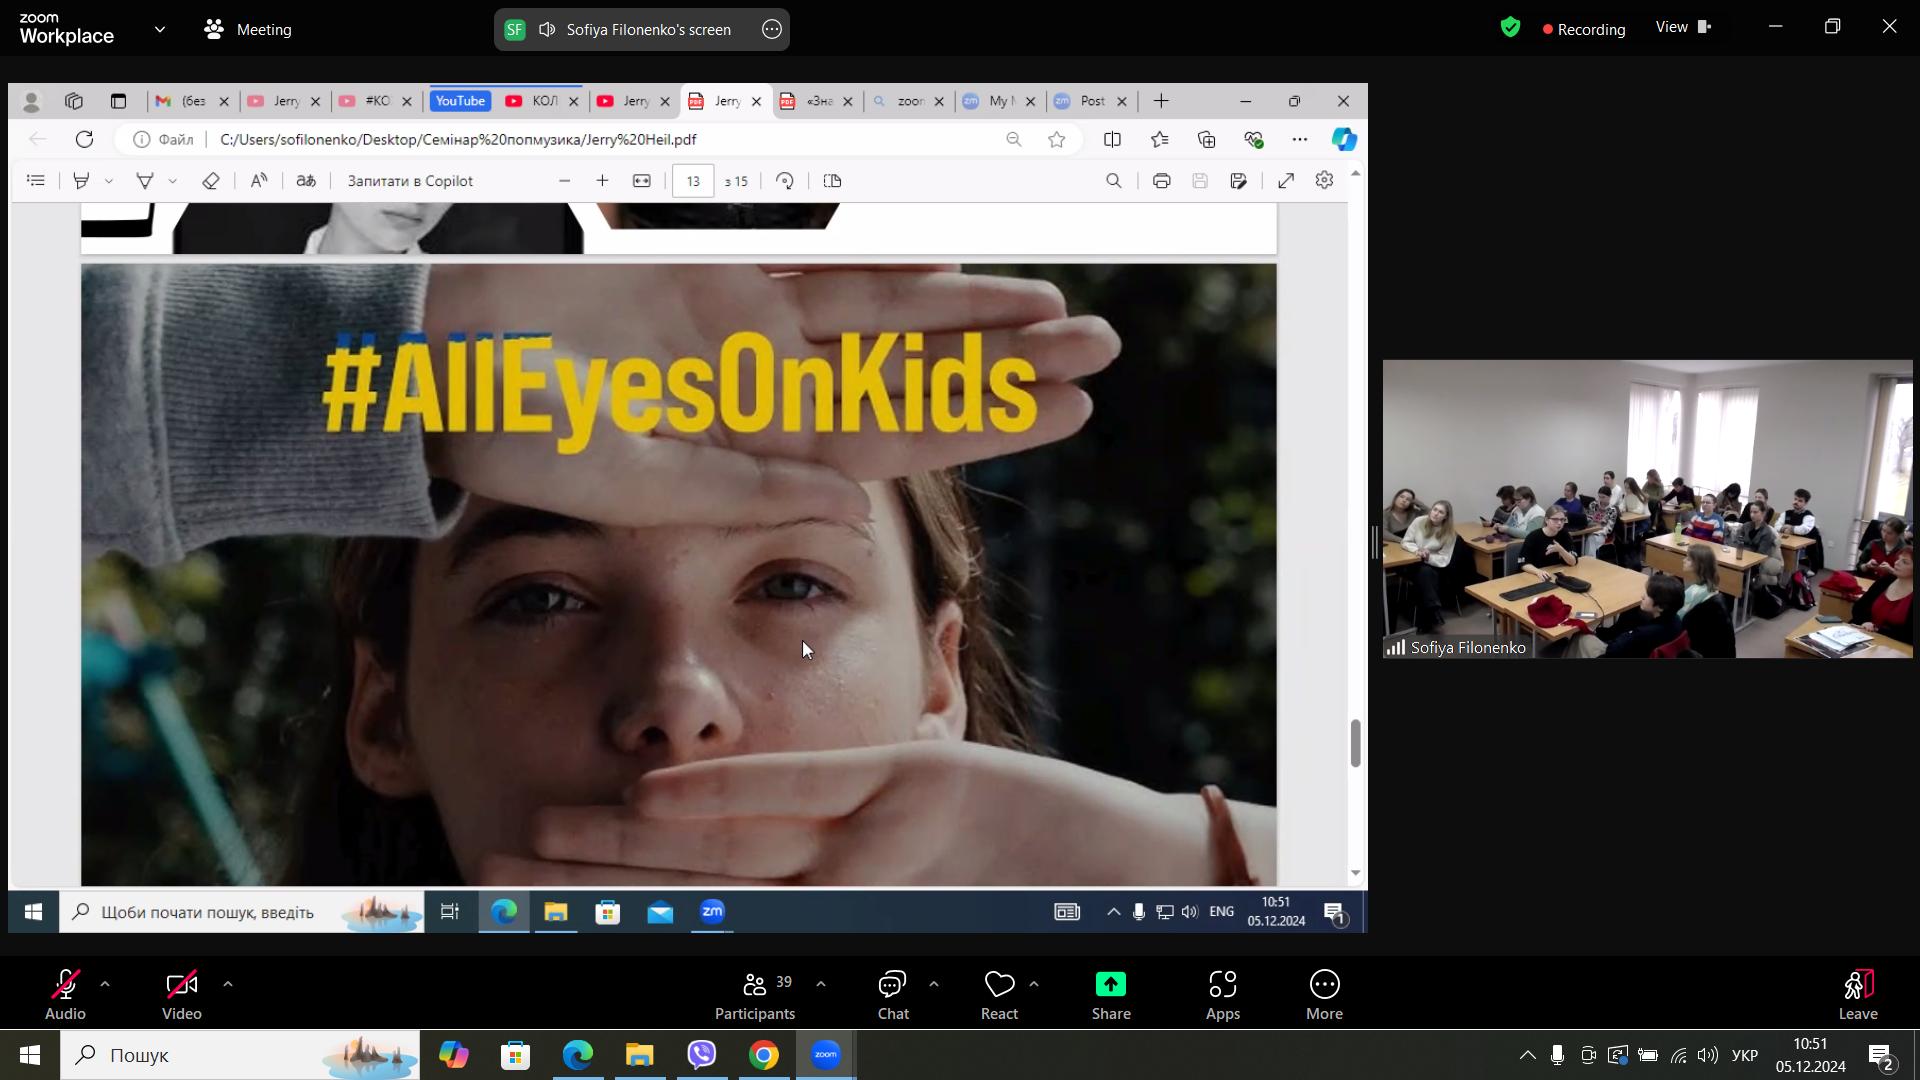Screen dimensions: 1920x1080
Task: Open the Chat panel
Action: pyautogui.click(x=892, y=995)
